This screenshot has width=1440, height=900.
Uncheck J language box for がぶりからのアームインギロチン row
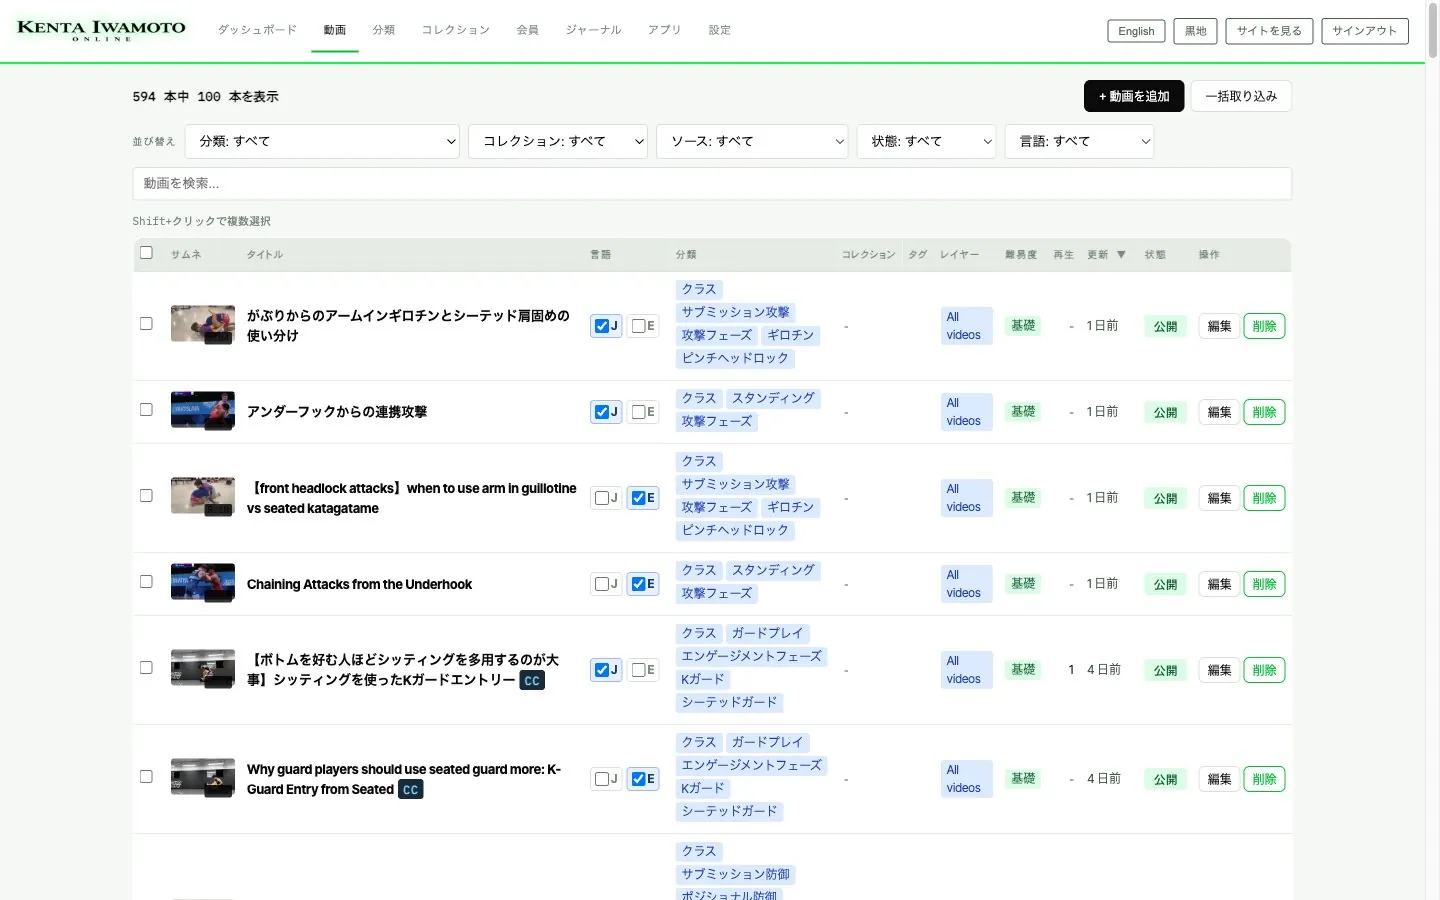pyautogui.click(x=601, y=326)
